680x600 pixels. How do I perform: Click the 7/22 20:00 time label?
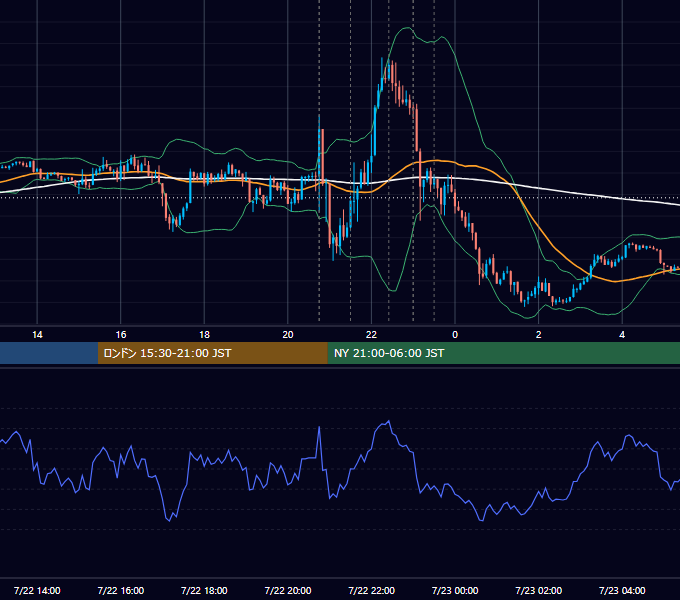288,590
